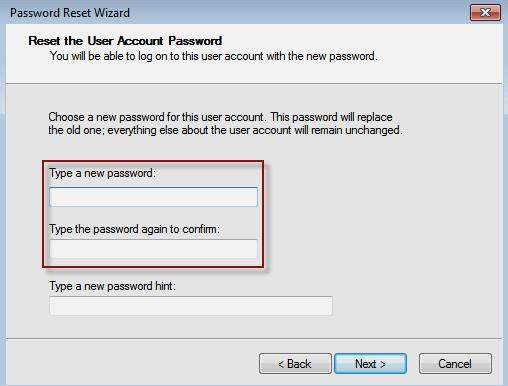This screenshot has height=386, width=508.
Task: Click the Type the password again label
Action: [135, 229]
